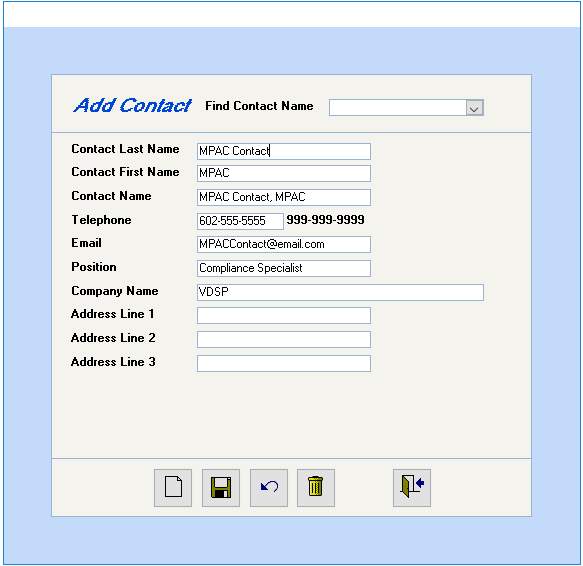This screenshot has height=566, width=583.
Task: Click the Company Name field
Action: point(340,292)
